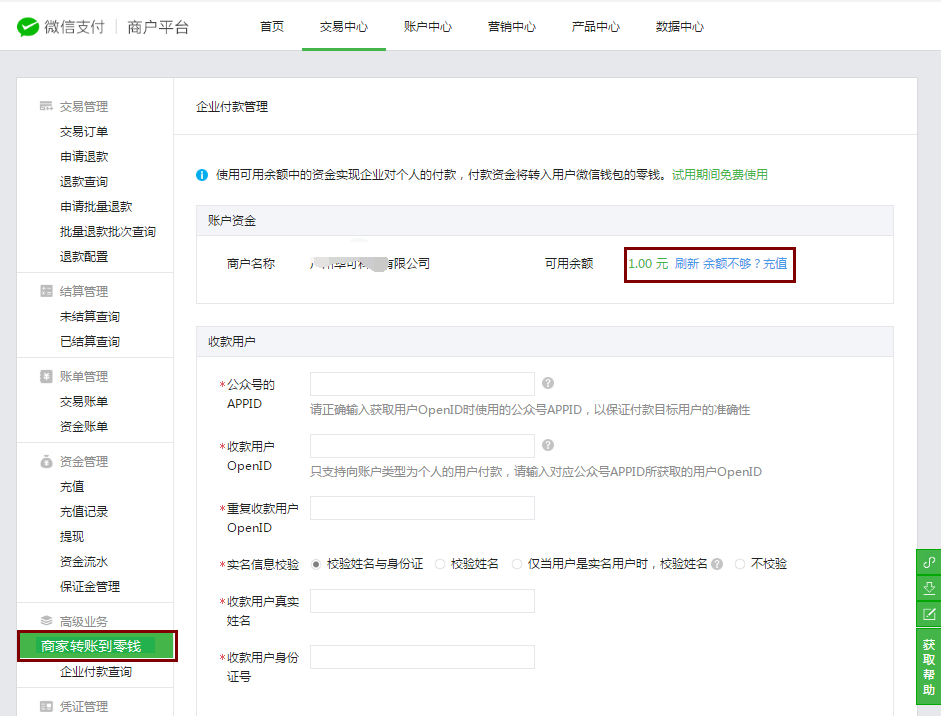Open 申请批量退款 in sidebar
The height and width of the screenshot is (716, 941).
click(96, 206)
